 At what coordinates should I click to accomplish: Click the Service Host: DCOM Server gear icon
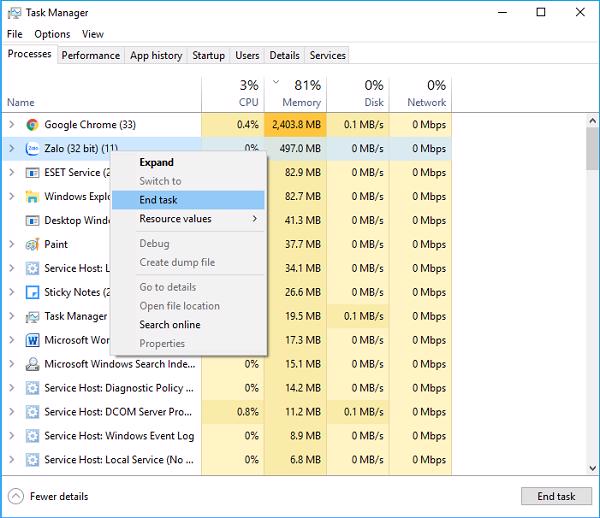[x=32, y=412]
